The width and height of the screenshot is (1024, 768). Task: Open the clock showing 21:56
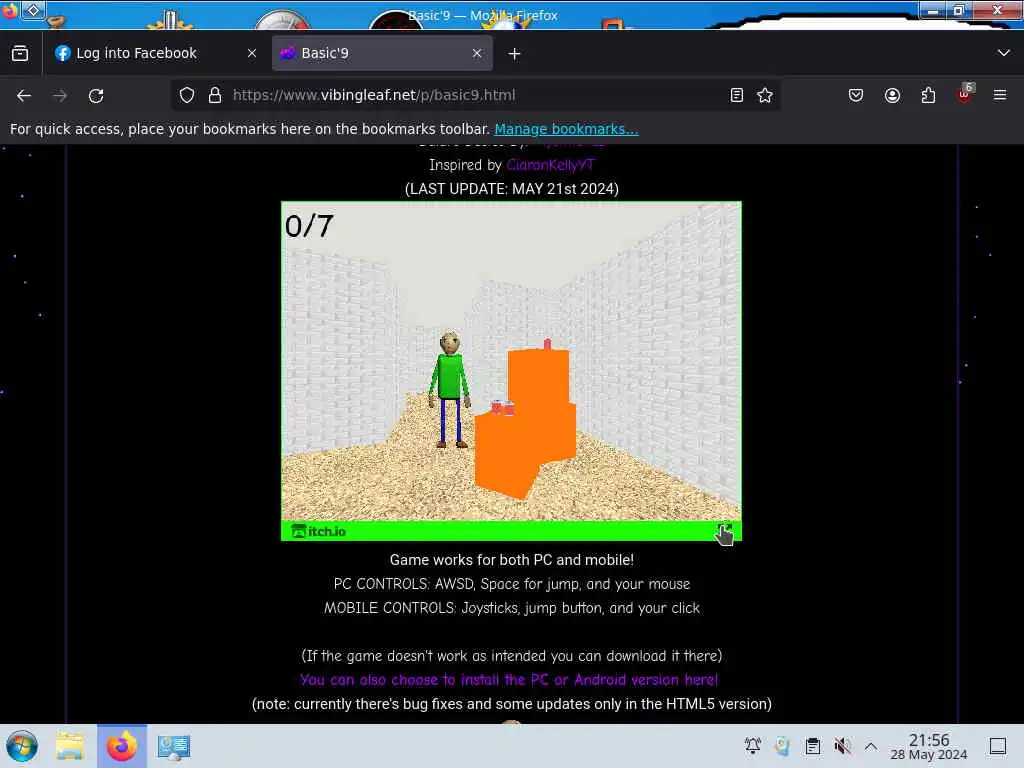(929, 746)
